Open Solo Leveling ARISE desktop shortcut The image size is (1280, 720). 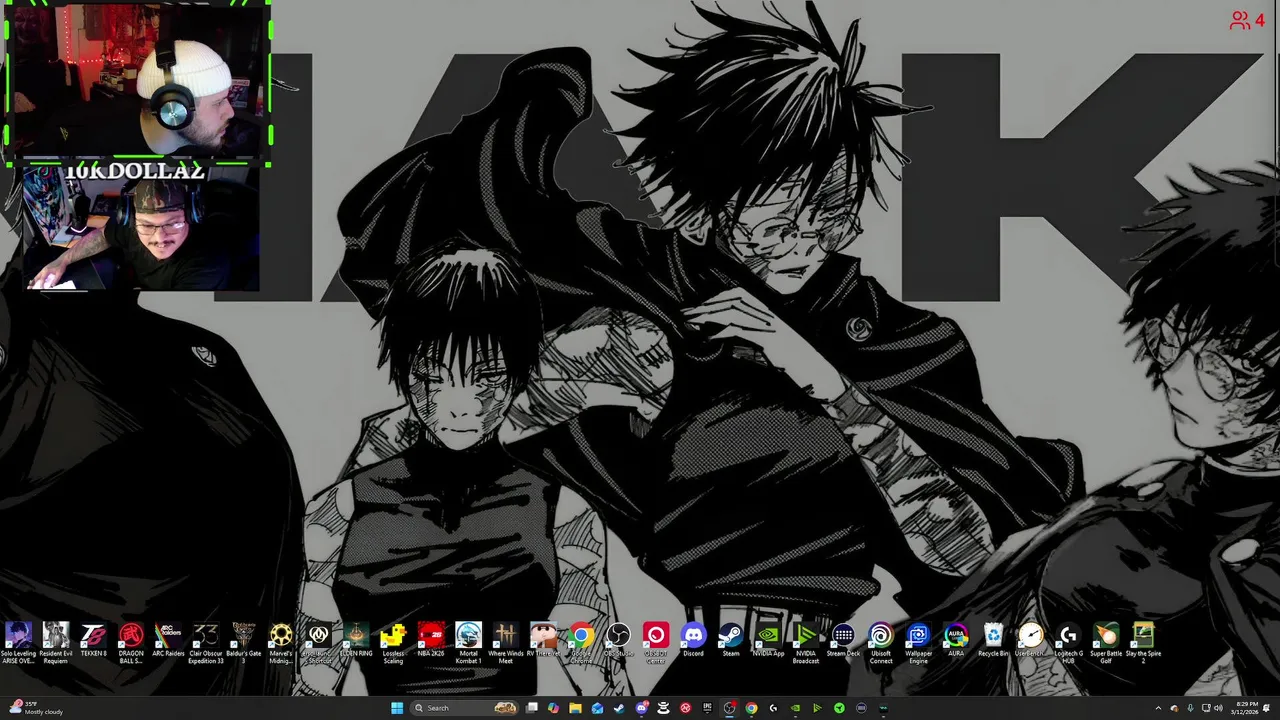(x=18, y=642)
